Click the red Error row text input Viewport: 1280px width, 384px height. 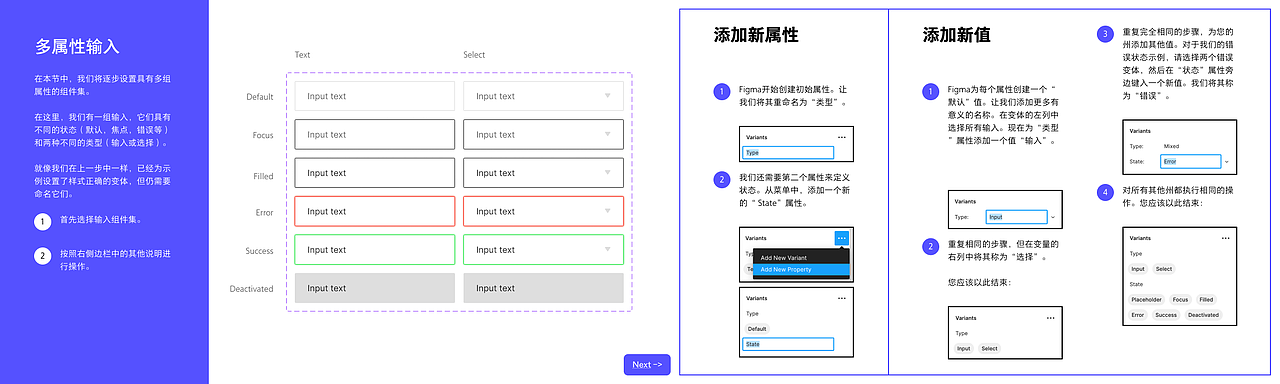375,211
